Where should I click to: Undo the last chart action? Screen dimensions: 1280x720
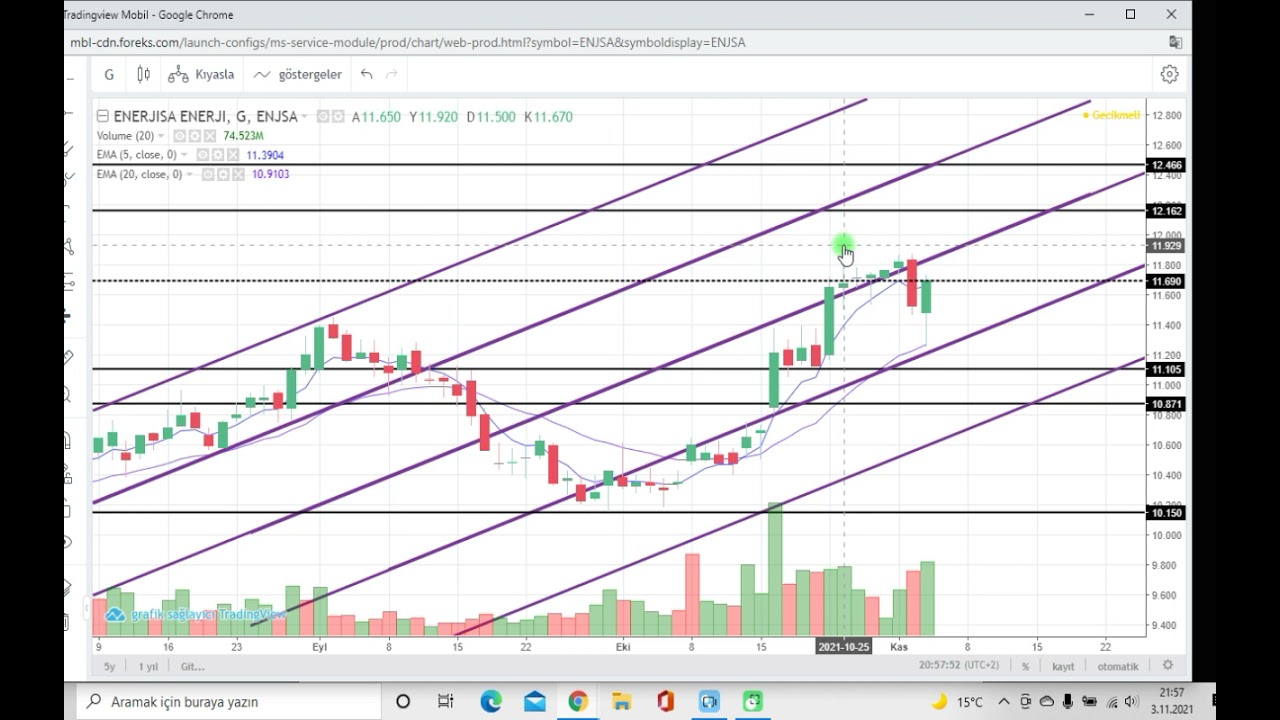(x=366, y=74)
